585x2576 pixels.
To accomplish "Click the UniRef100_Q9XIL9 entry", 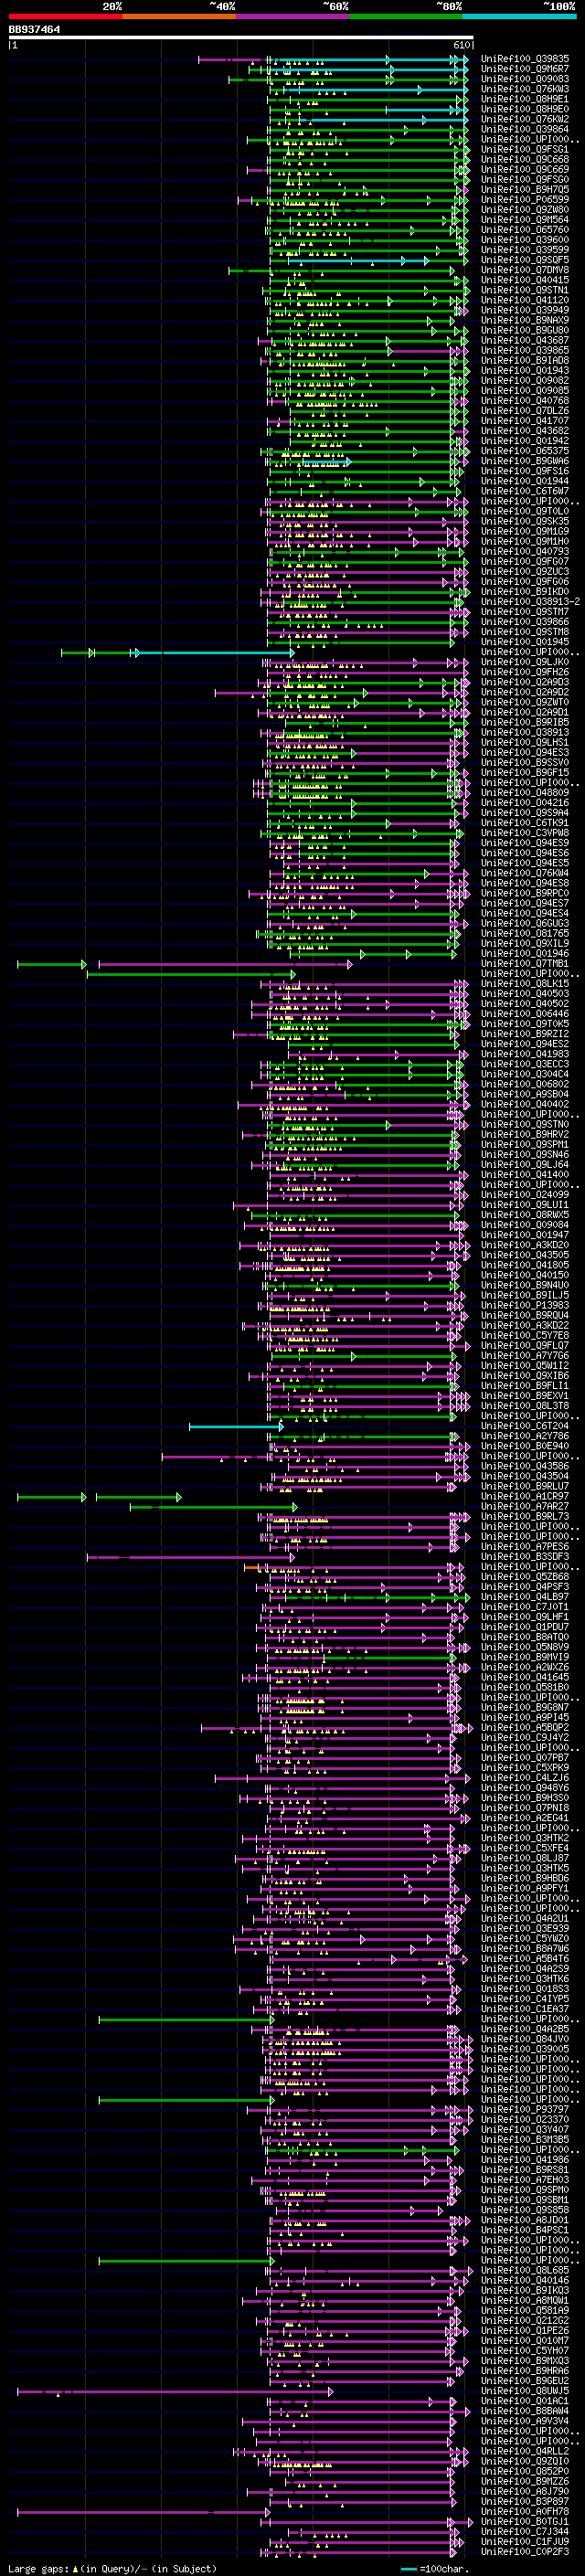I will (x=525, y=943).
